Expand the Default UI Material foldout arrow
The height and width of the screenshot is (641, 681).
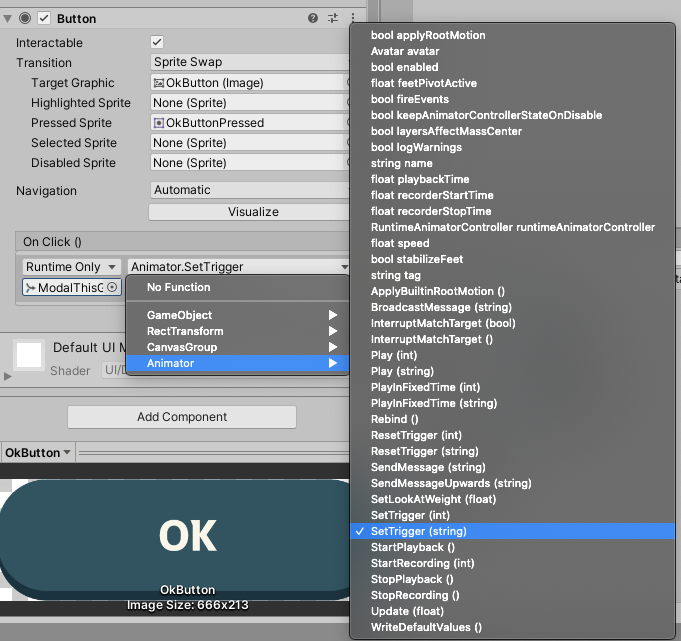pos(7,376)
